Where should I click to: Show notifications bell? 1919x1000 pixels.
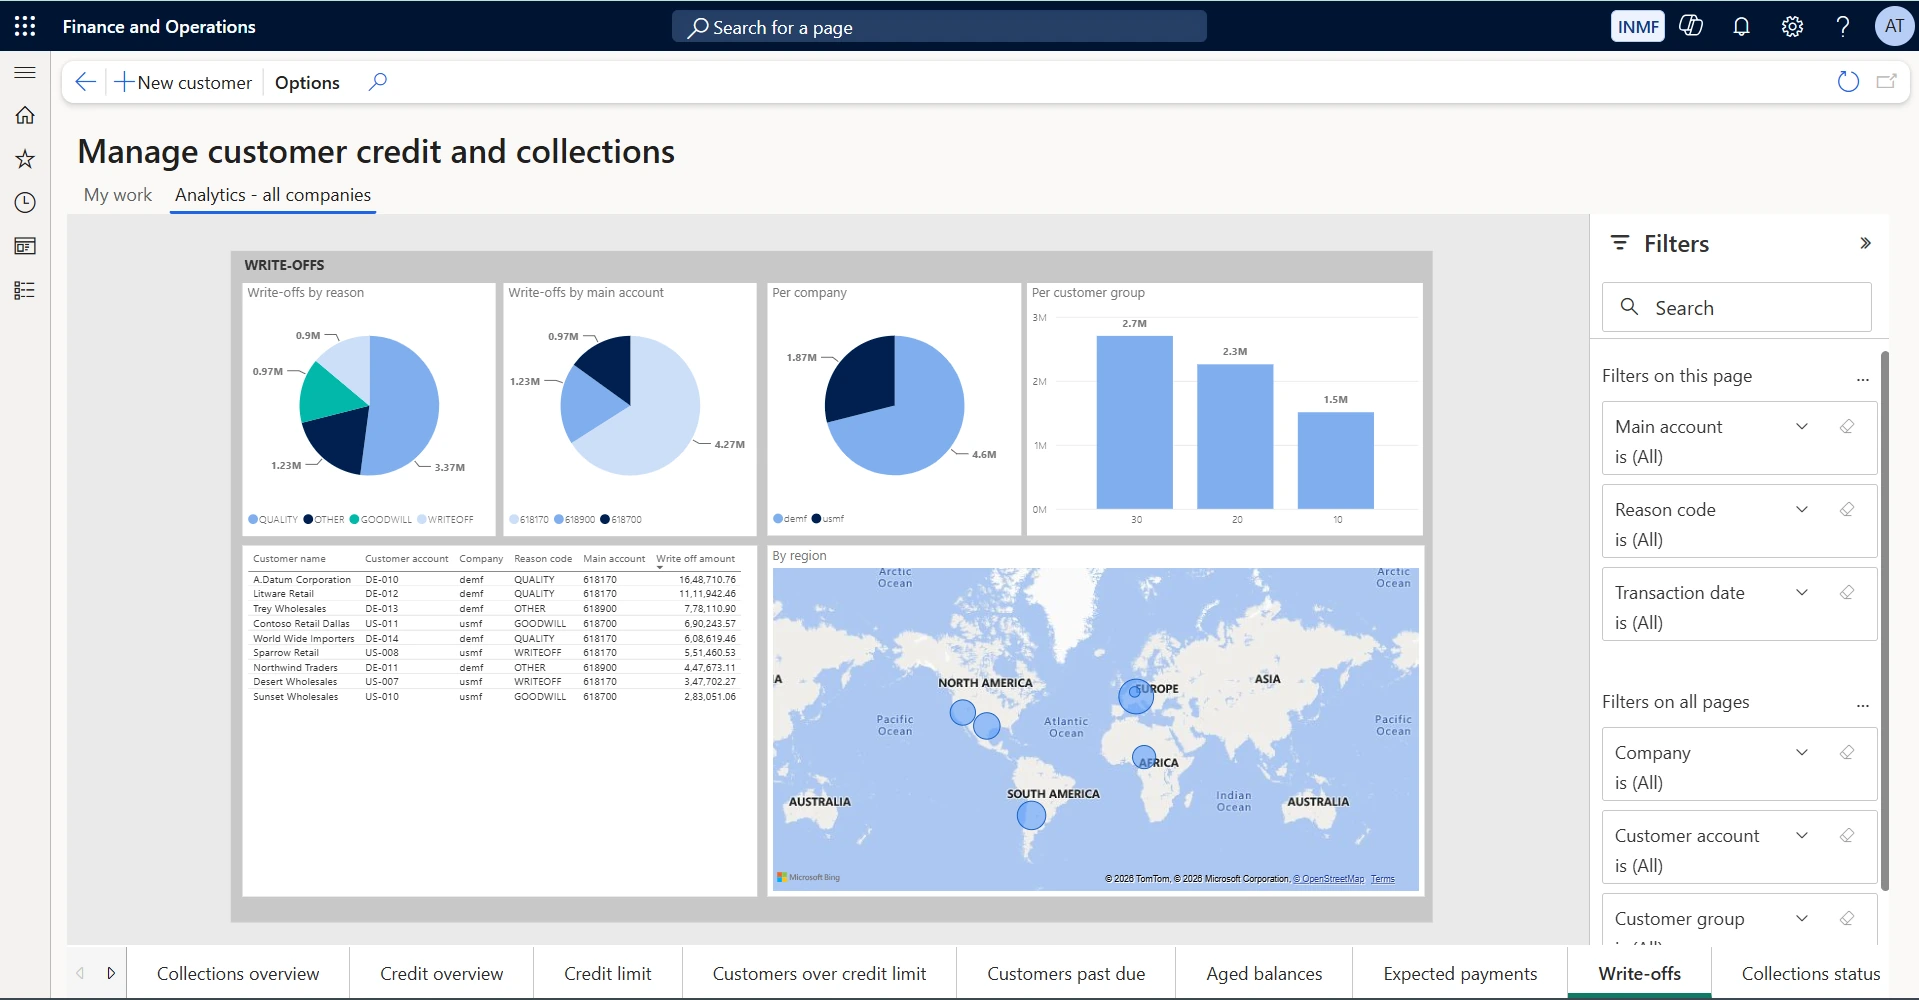click(x=1741, y=27)
